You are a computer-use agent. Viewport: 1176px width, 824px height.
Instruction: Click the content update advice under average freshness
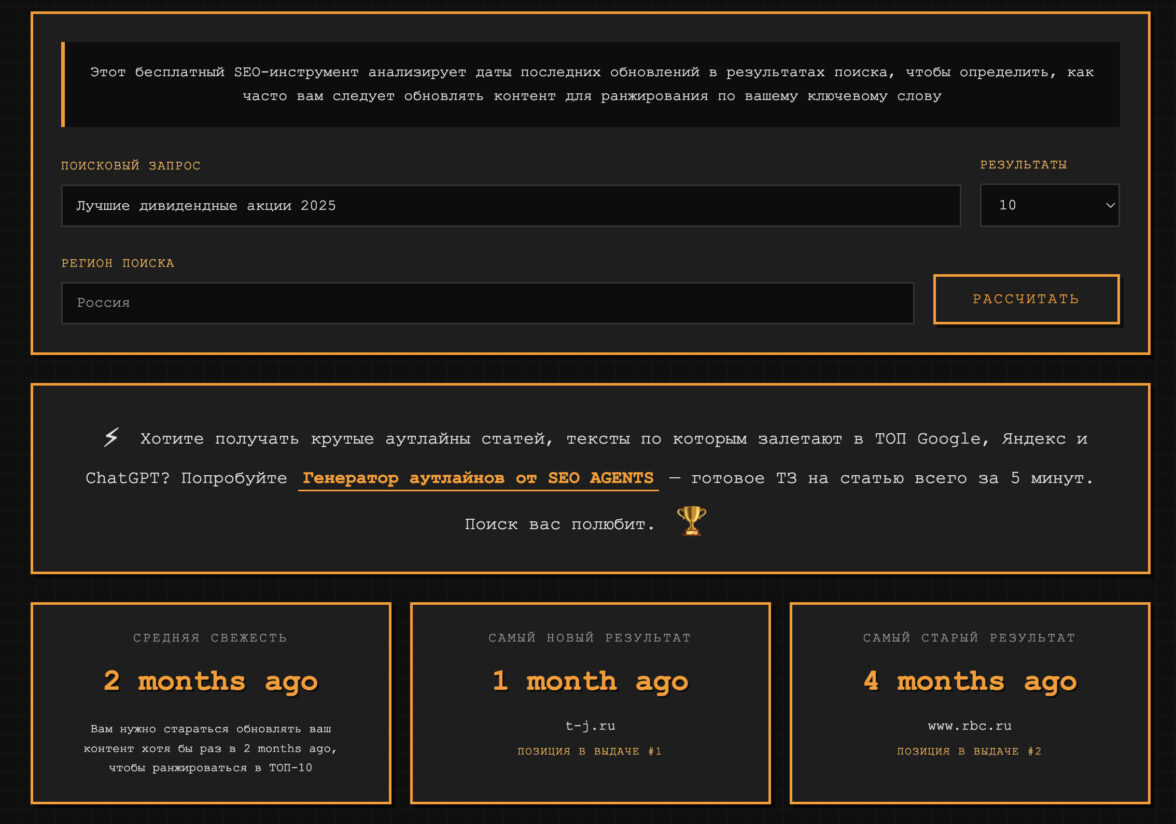coord(210,748)
